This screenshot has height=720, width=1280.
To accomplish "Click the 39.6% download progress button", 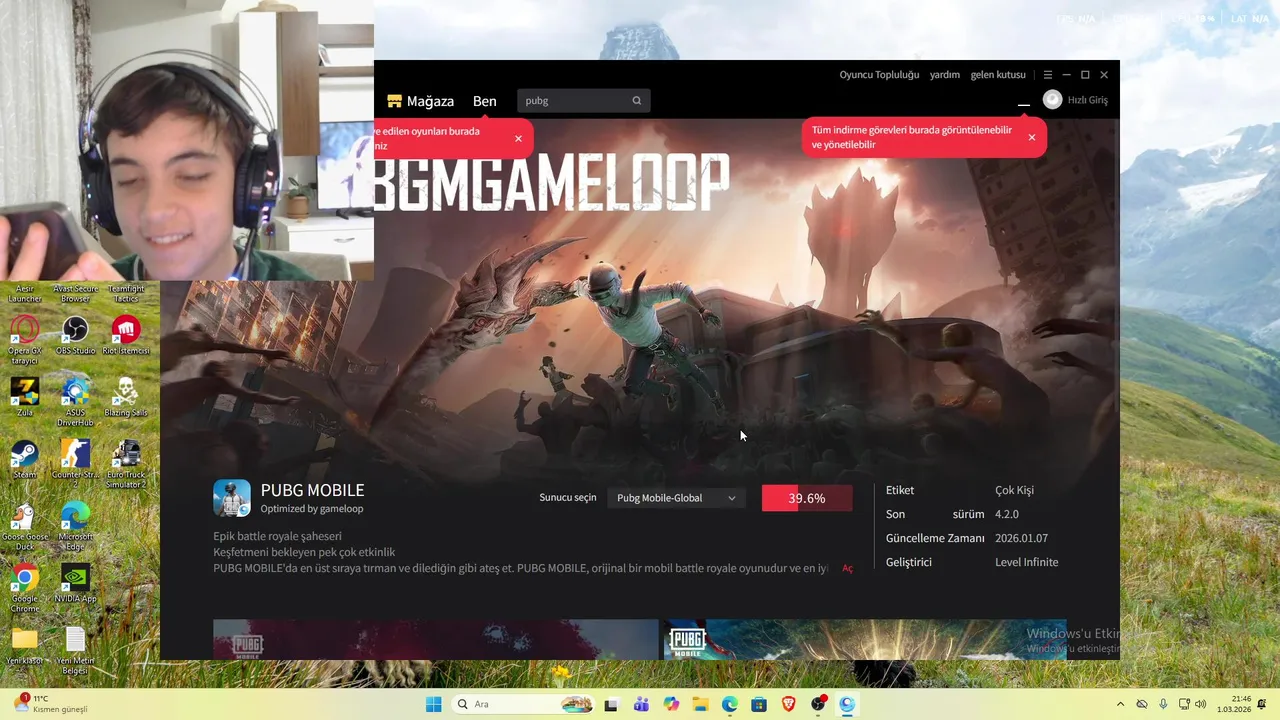I will tap(807, 498).
